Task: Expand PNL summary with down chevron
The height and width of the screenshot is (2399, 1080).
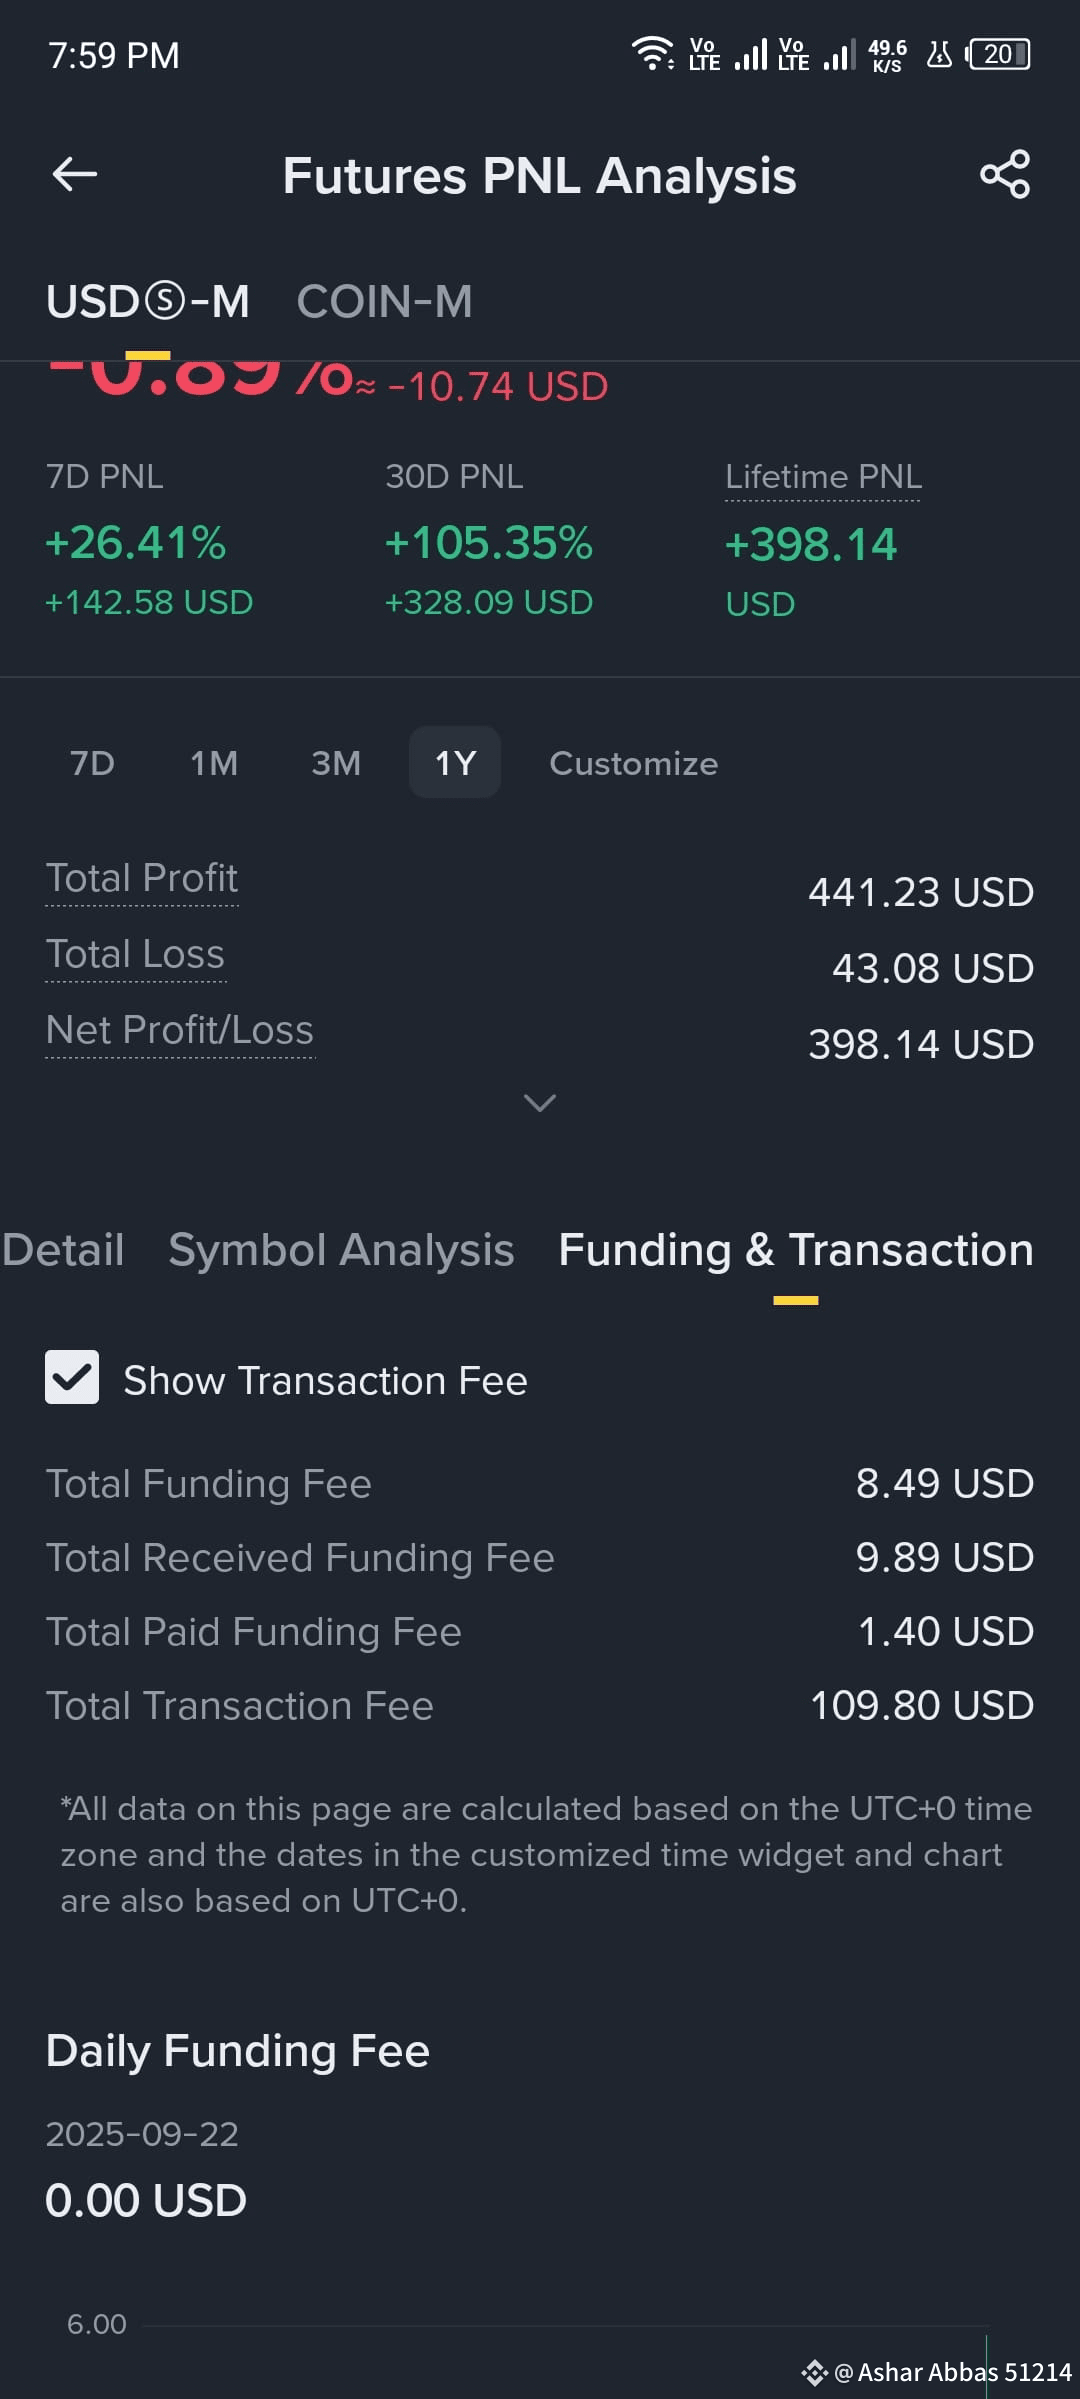Action: click(540, 1102)
